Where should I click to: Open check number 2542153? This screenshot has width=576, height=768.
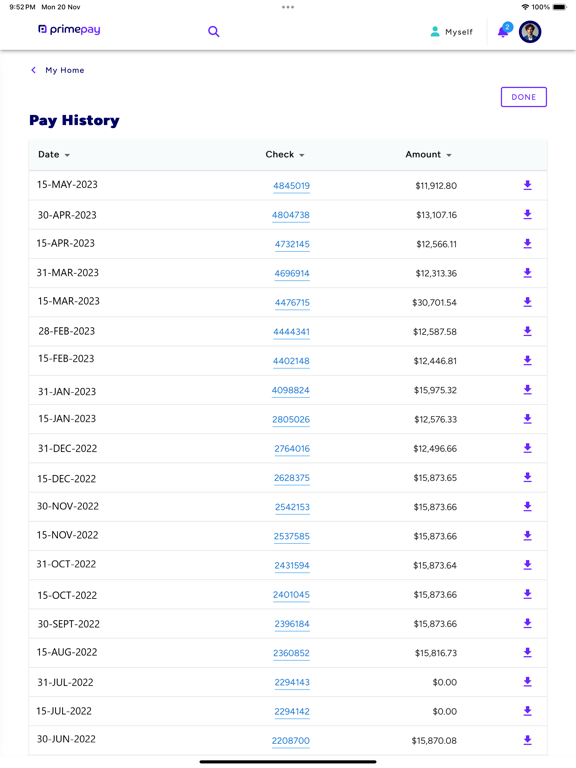[292, 507]
